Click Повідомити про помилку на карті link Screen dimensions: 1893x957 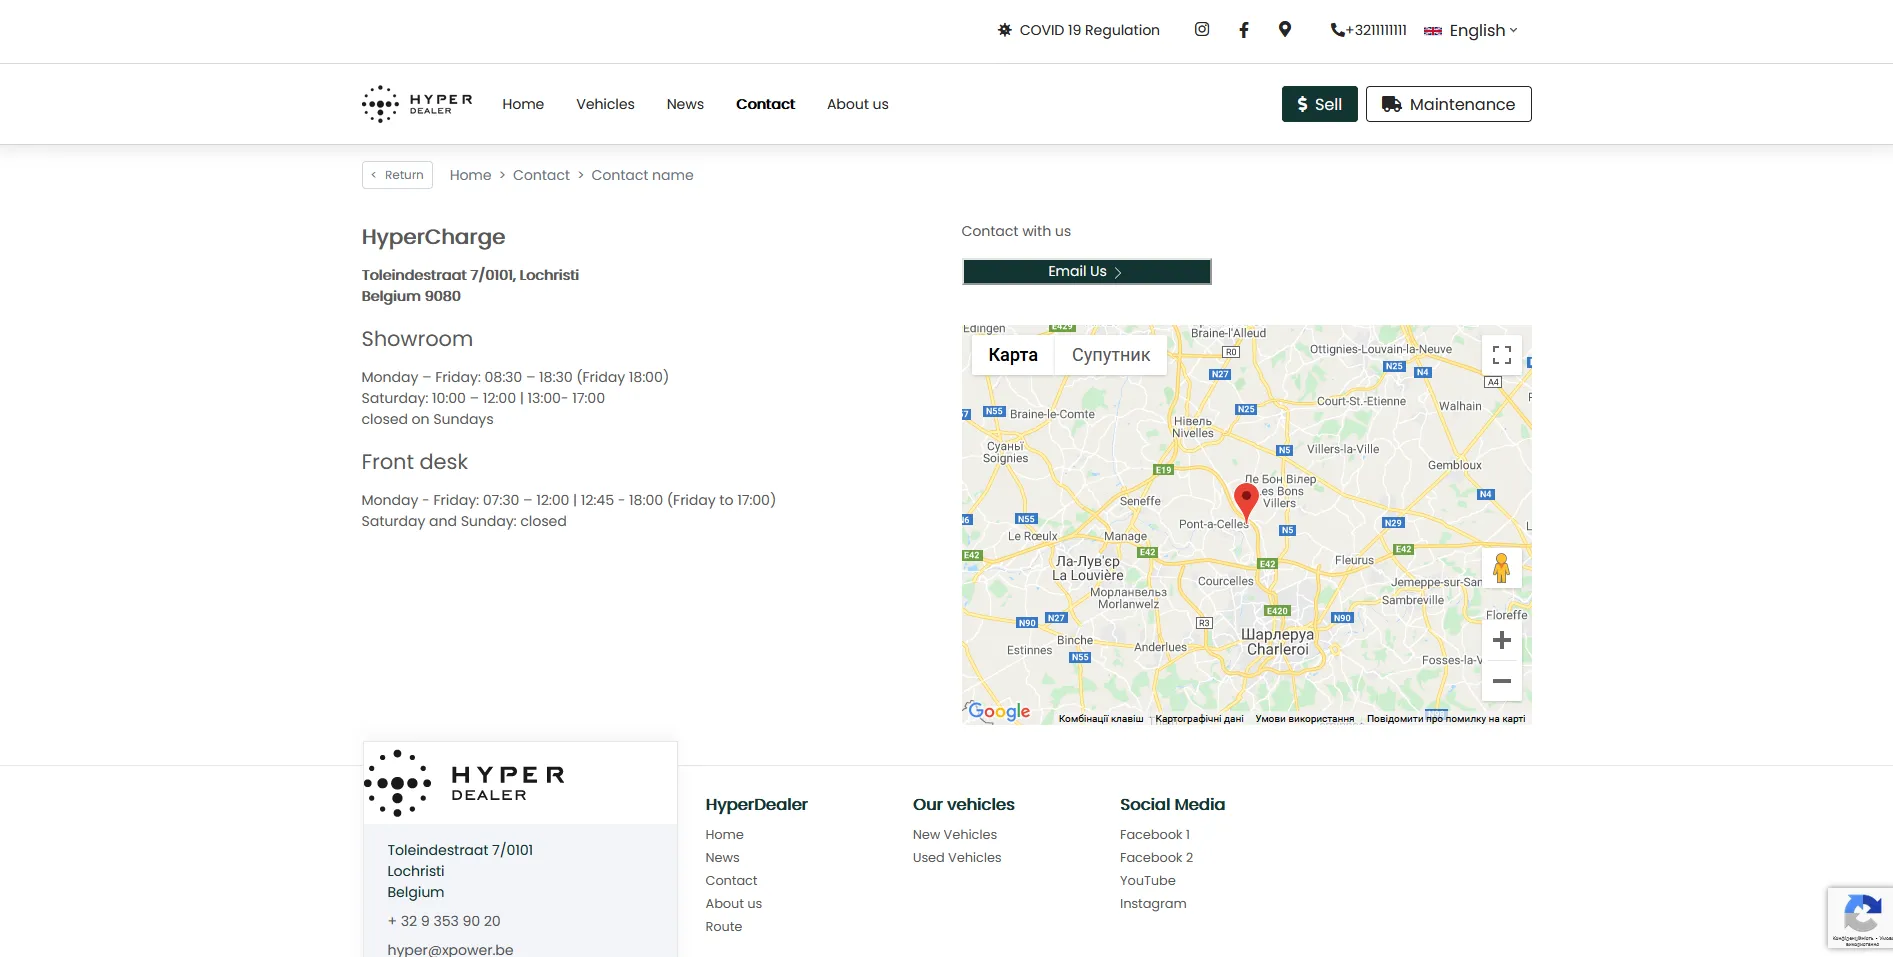1446,719
